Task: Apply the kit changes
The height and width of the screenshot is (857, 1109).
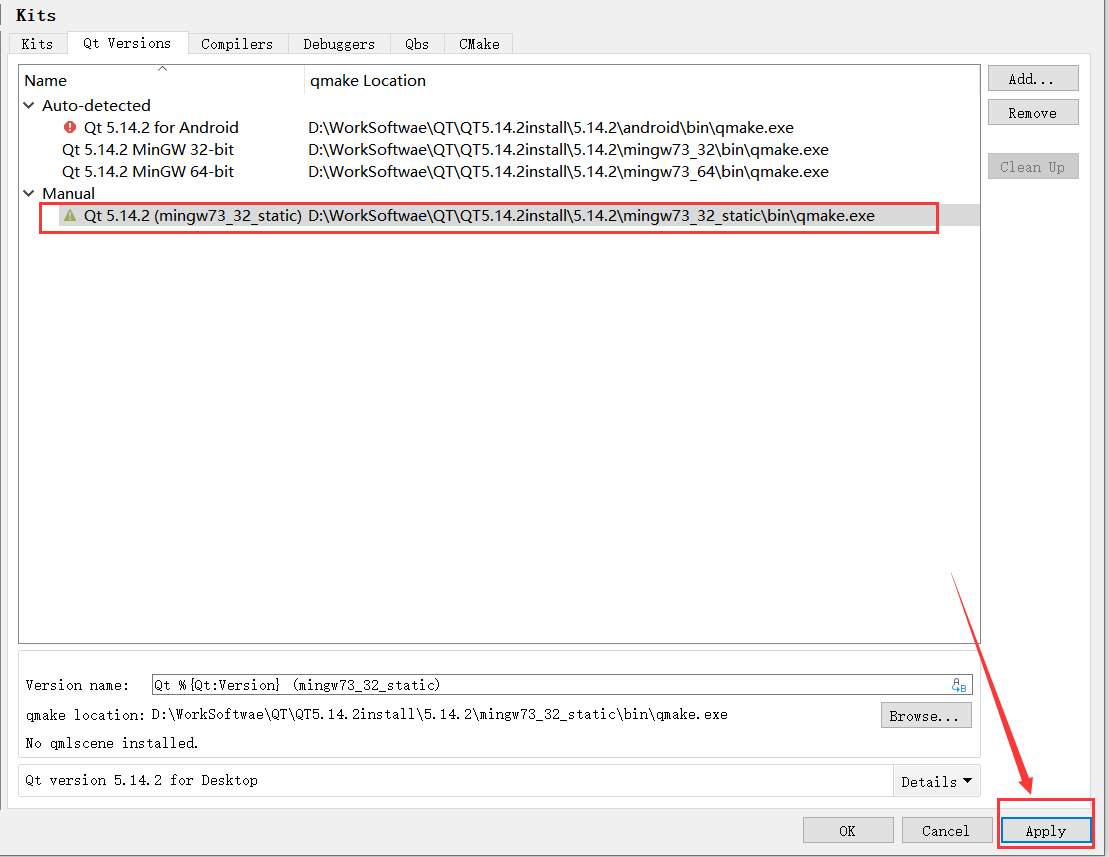Action: 1045,830
